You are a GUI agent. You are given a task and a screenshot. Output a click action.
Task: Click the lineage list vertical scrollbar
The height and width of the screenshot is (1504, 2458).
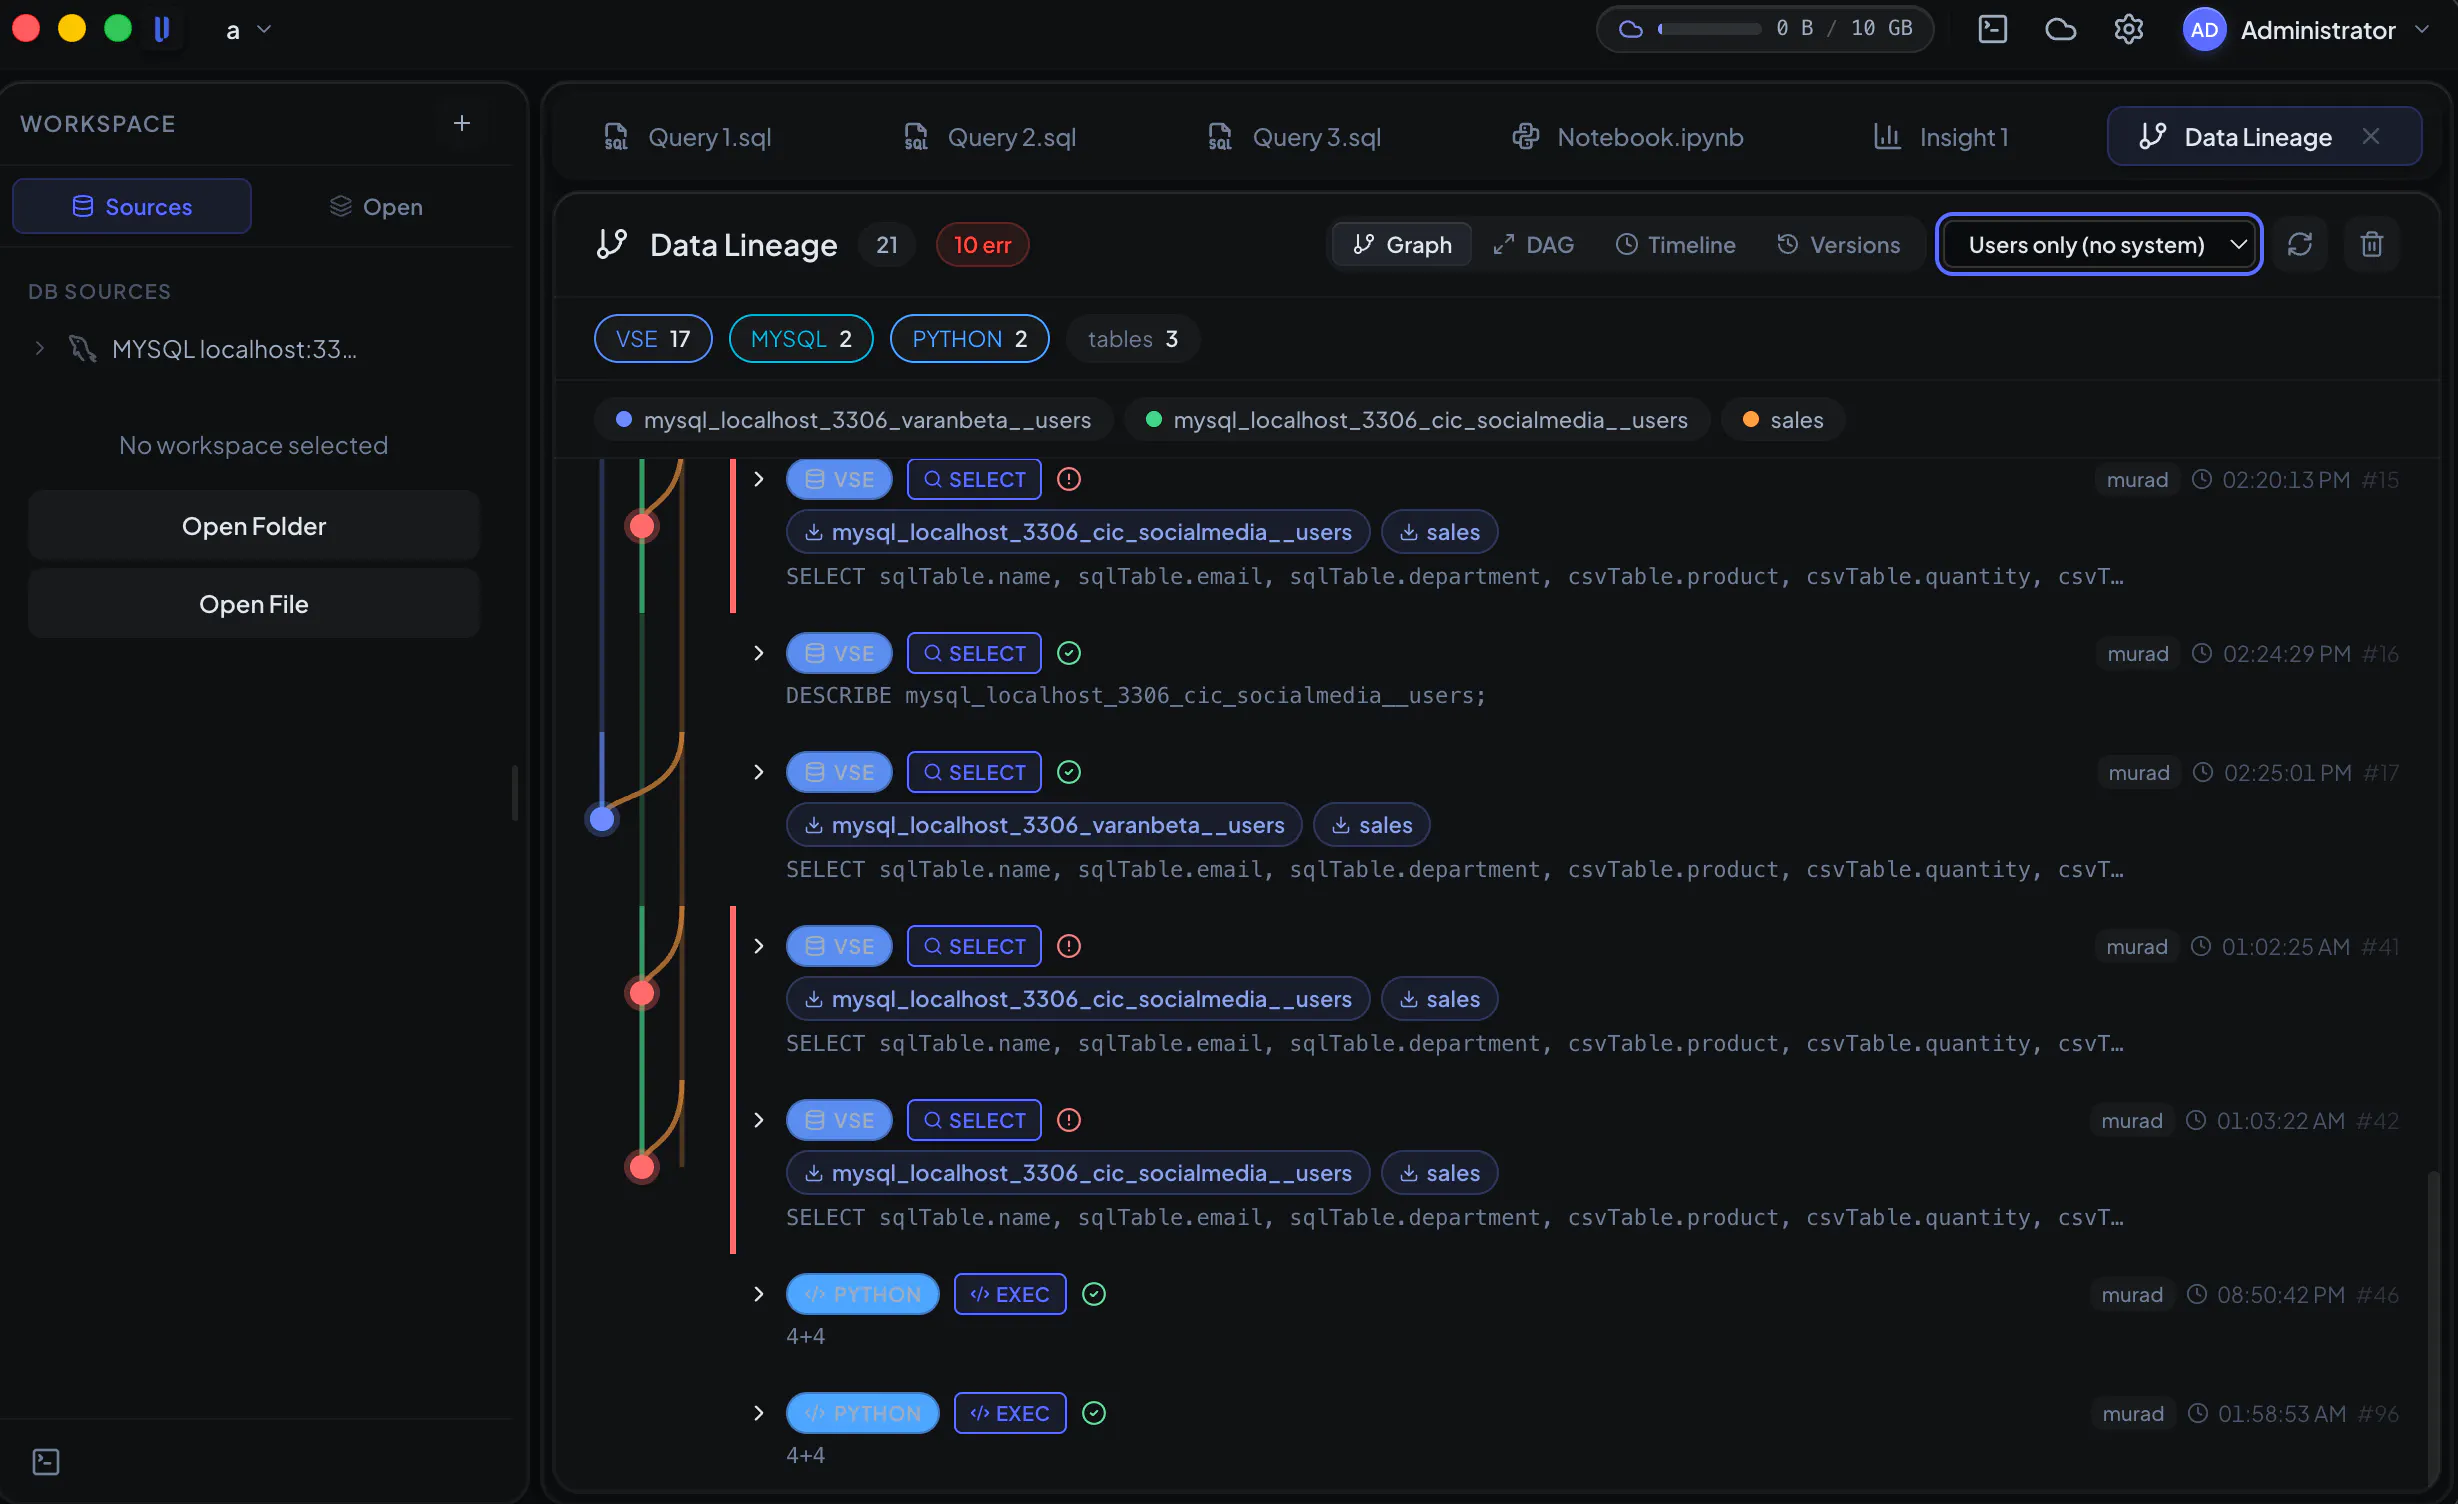[x=2432, y=1330]
